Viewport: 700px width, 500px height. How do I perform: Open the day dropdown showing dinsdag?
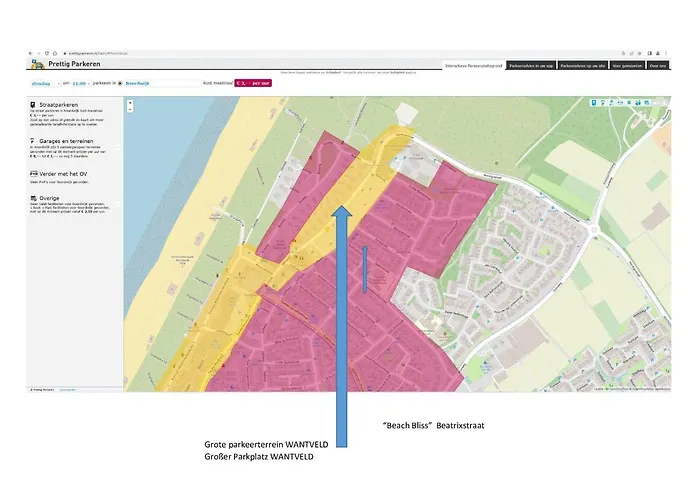point(42,83)
